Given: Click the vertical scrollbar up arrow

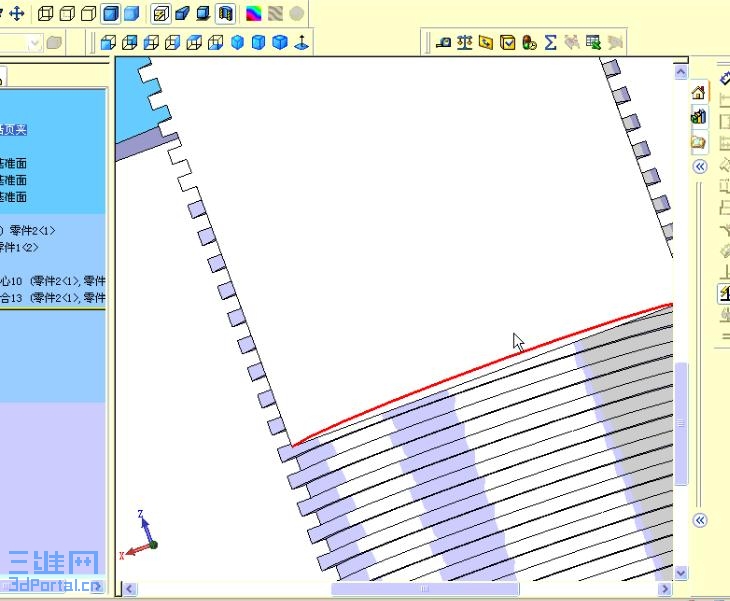Looking at the screenshot, I should tap(681, 72).
